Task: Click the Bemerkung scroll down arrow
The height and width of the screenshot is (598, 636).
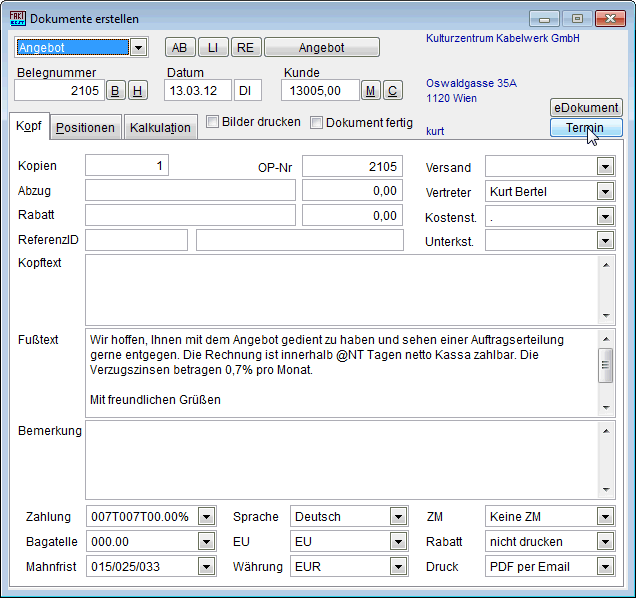Action: (x=606, y=490)
